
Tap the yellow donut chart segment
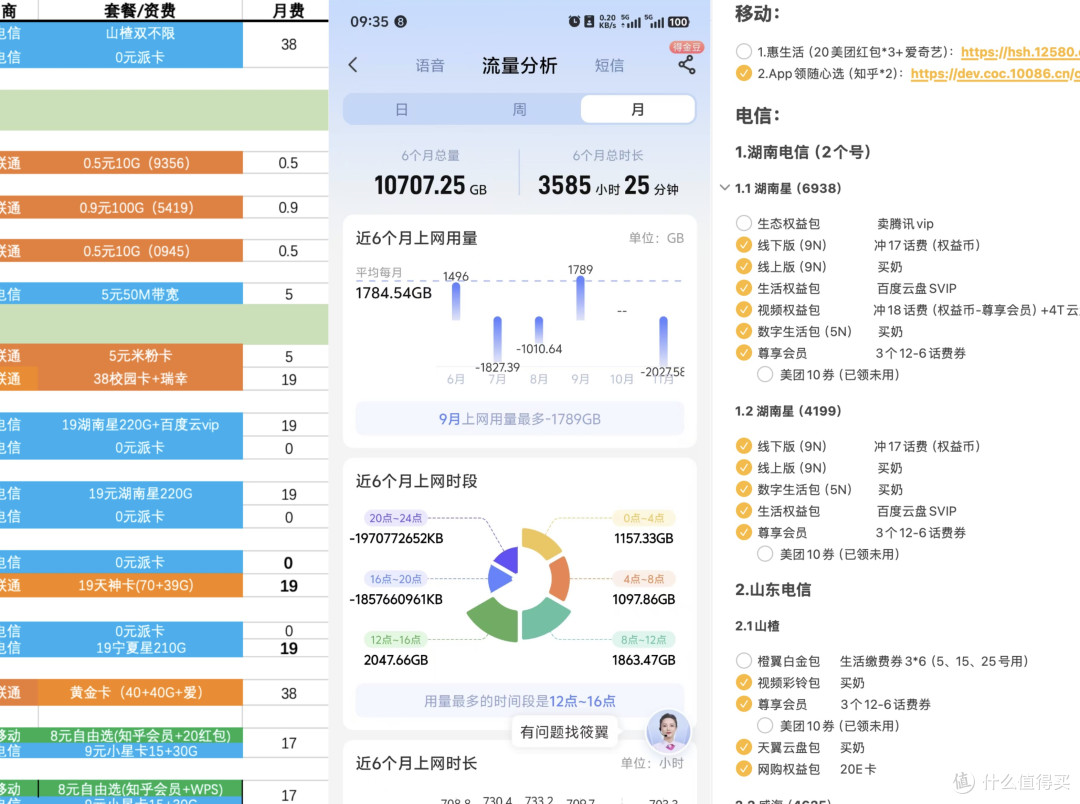(541, 543)
